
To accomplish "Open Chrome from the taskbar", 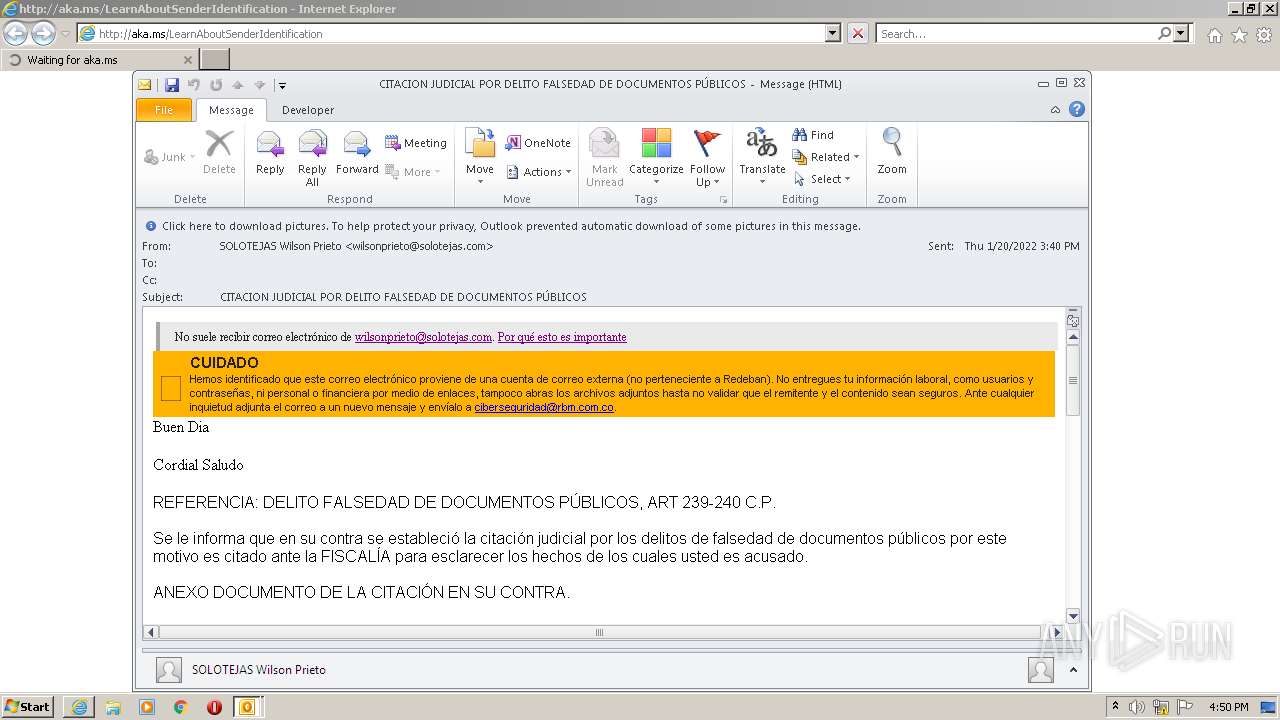I will point(180,707).
